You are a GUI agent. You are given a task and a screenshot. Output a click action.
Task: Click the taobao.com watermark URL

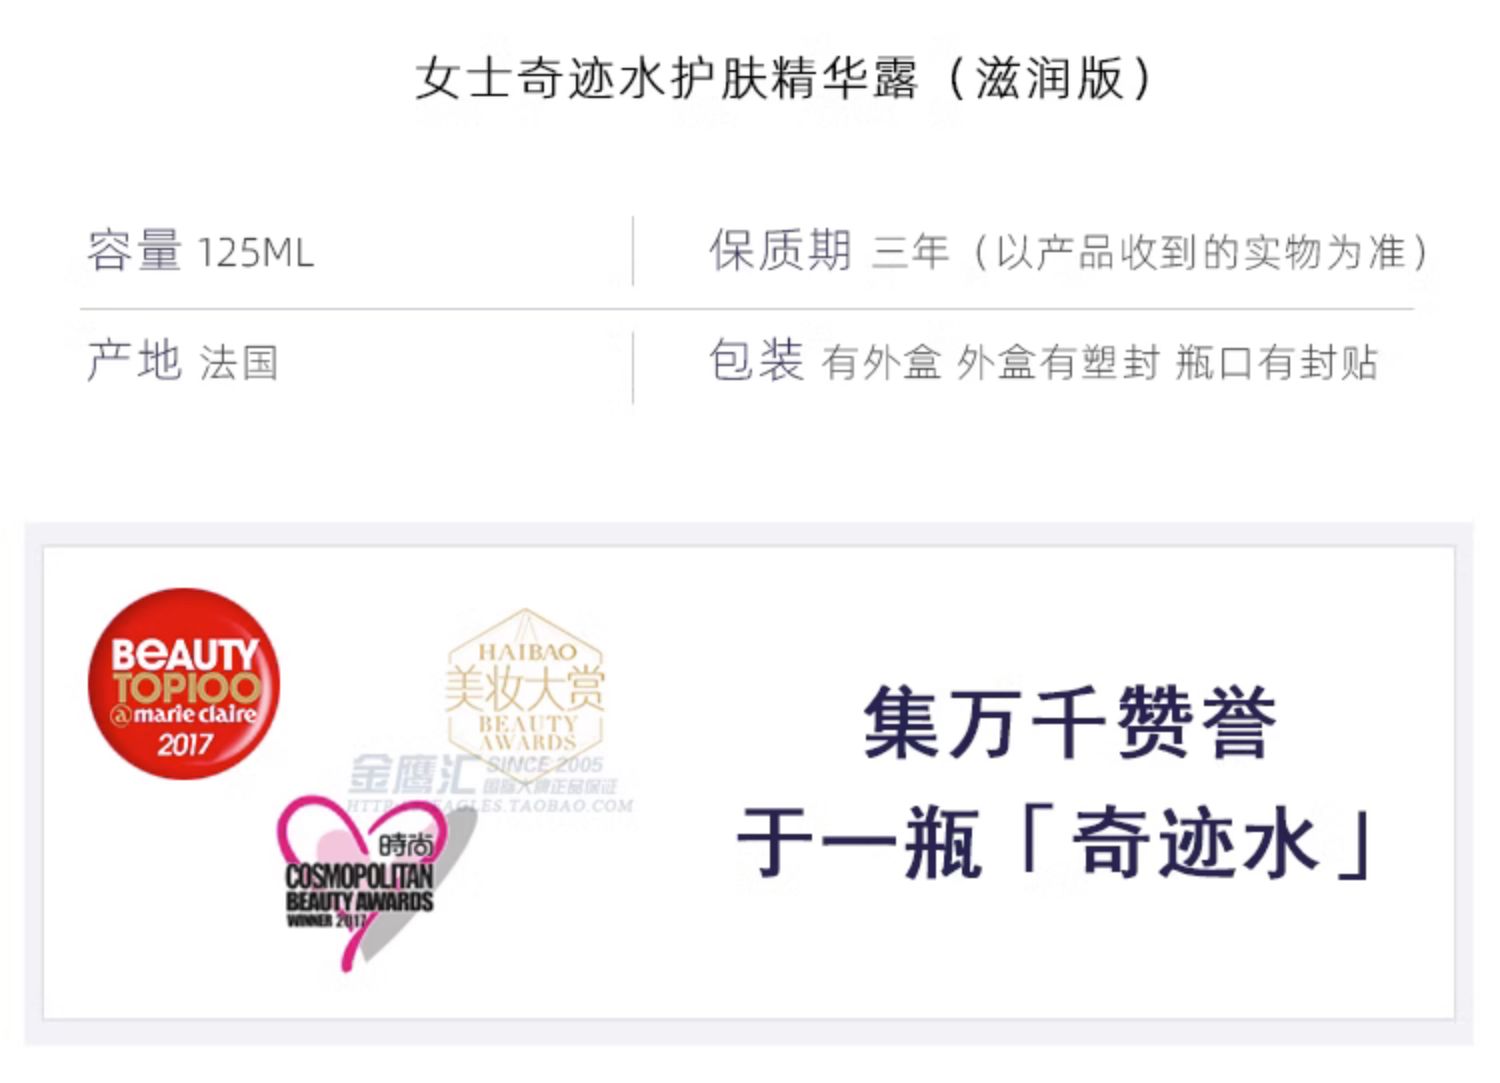point(490,805)
